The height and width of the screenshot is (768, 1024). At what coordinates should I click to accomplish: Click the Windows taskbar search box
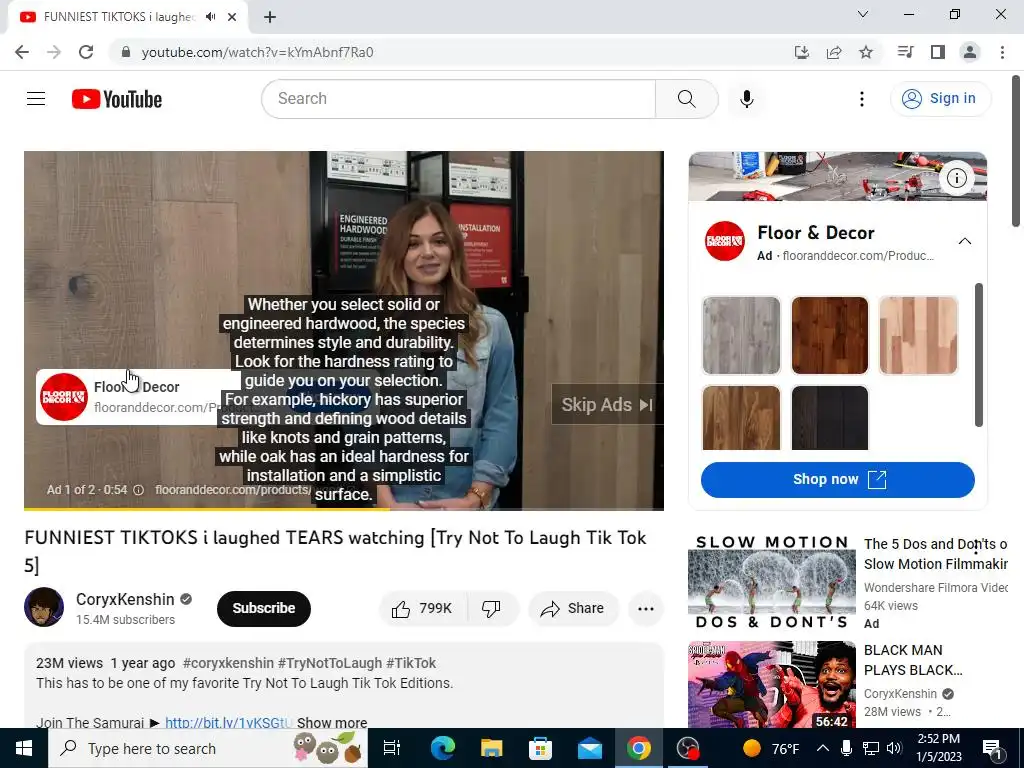[208, 748]
